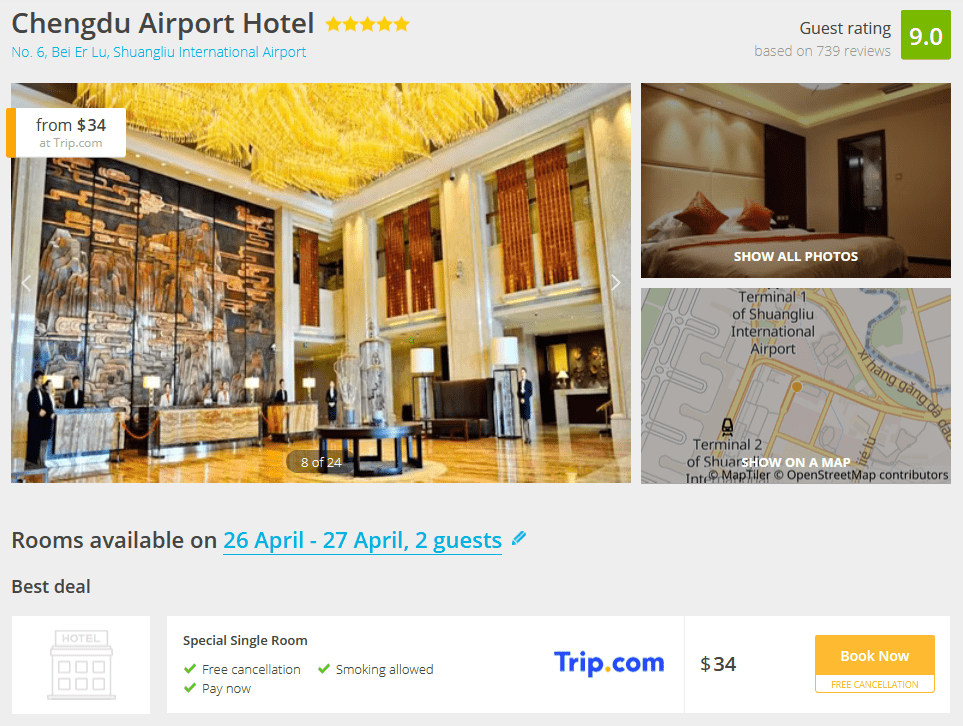This screenshot has height=726, width=963.
Task: Open the 9.0 guest rating badge
Action: point(926,35)
